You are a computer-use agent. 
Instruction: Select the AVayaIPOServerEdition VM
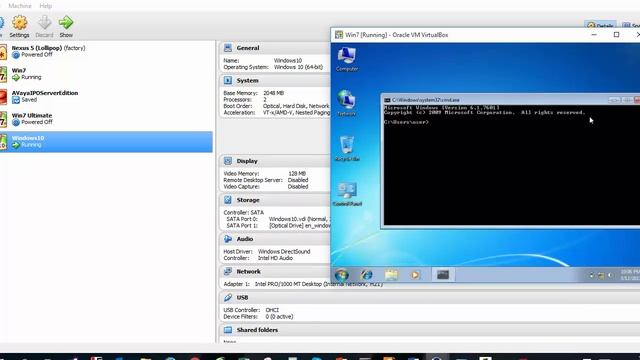106,96
